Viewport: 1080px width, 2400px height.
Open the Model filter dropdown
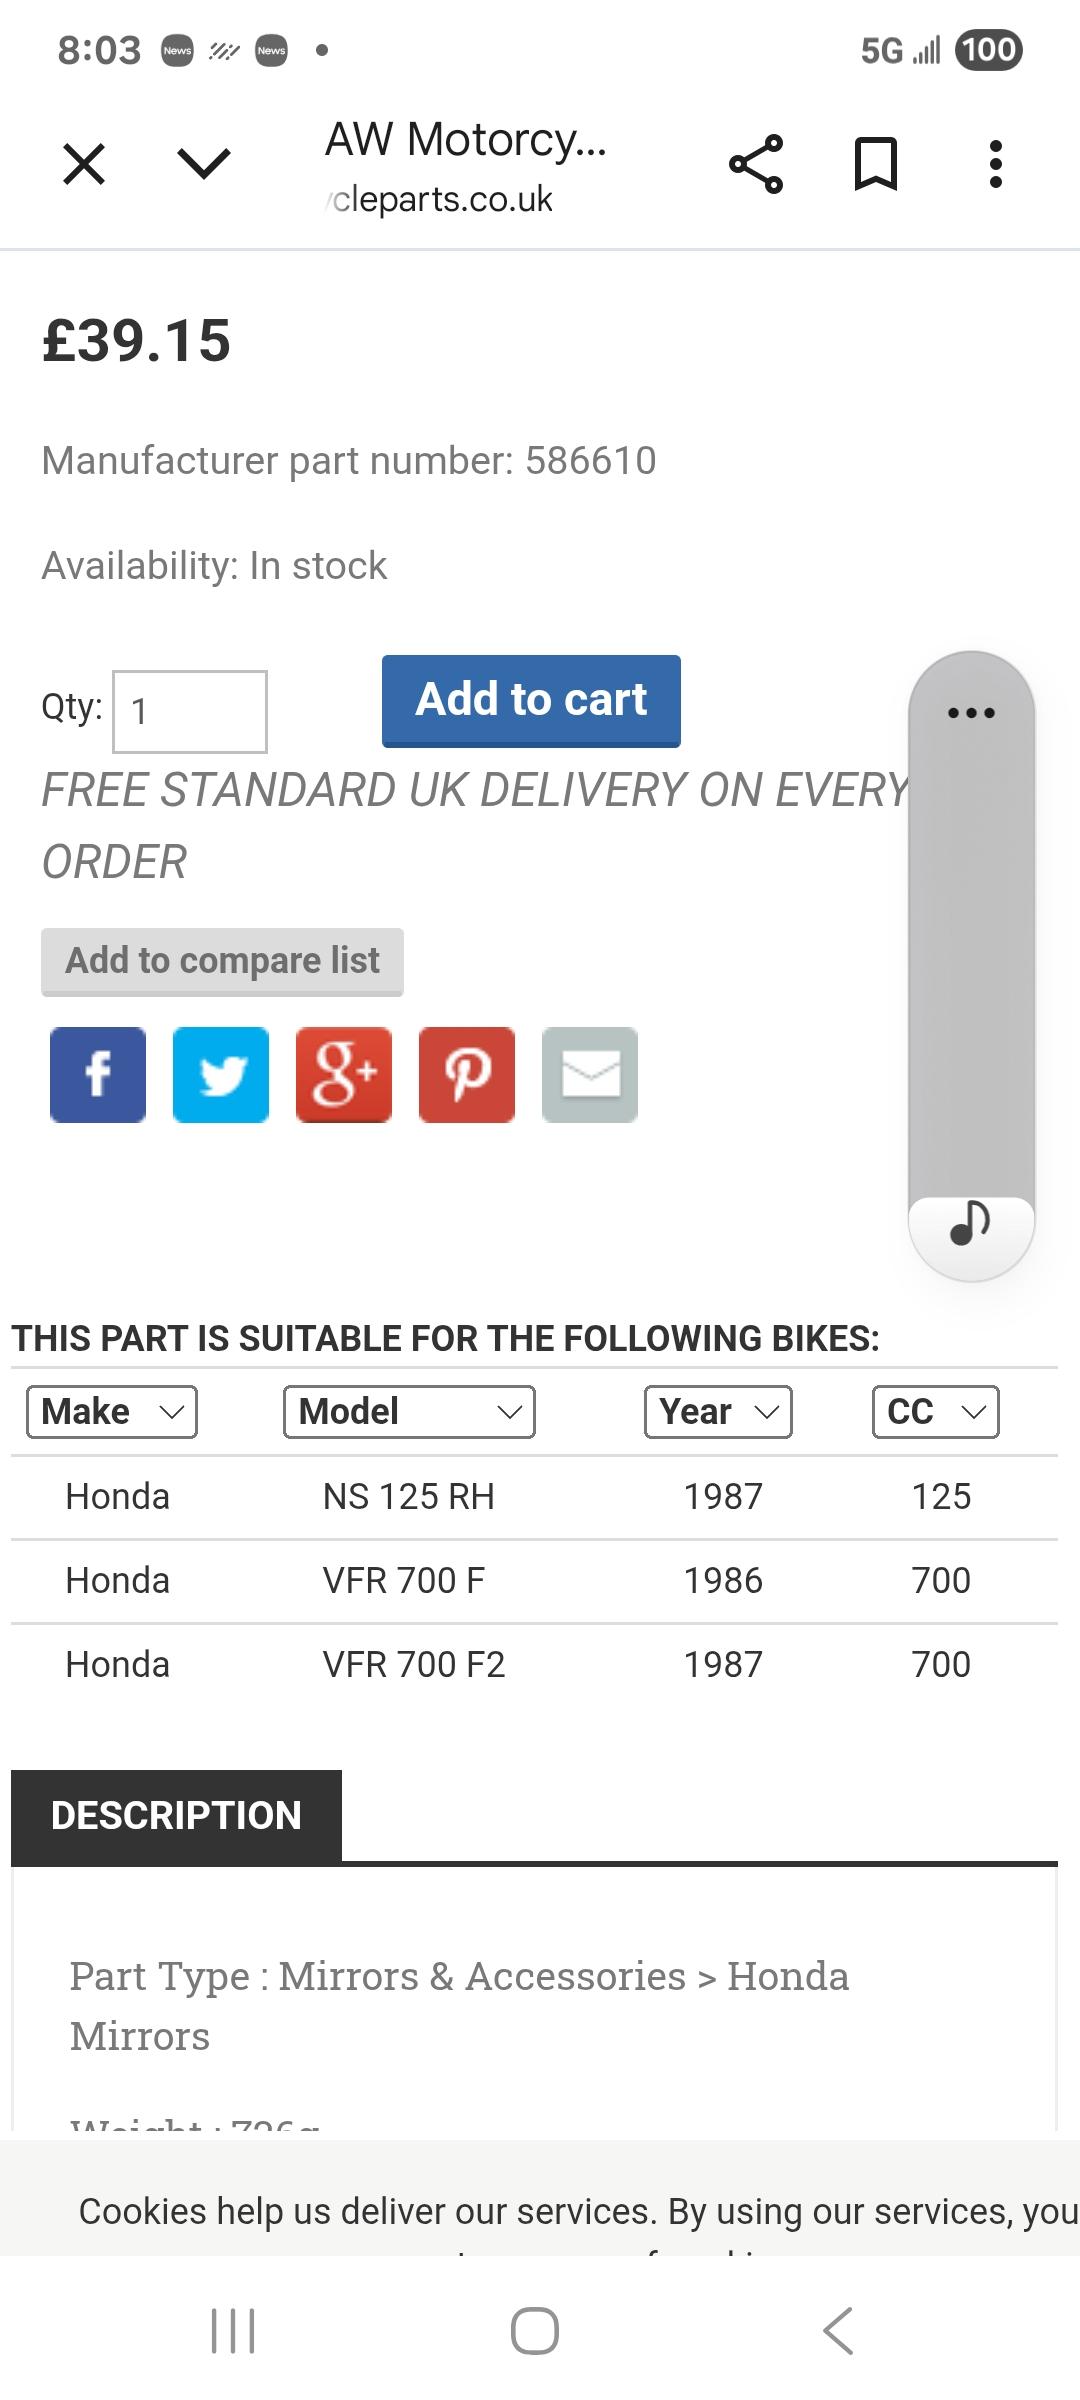tap(409, 1412)
